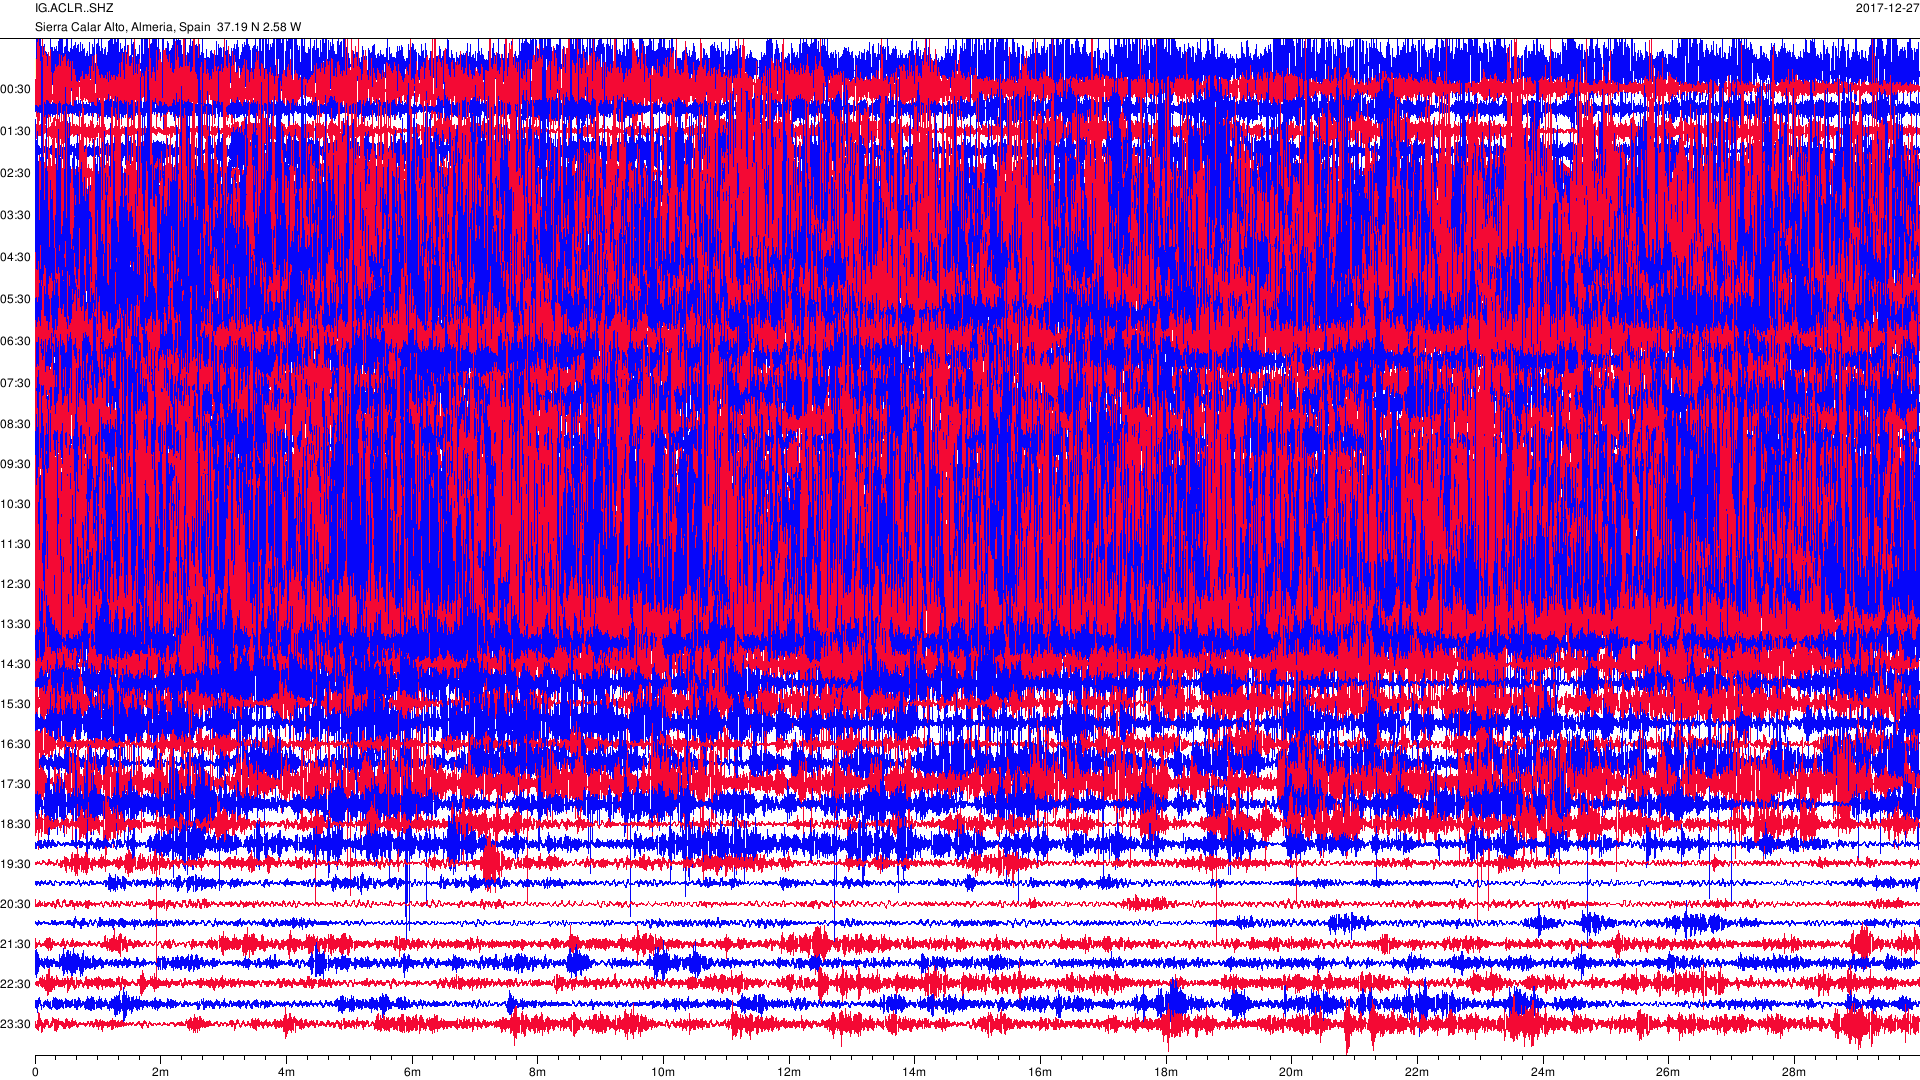Click the 26m axis tick label
Screen dimensions: 1920x1080
(1668, 1072)
